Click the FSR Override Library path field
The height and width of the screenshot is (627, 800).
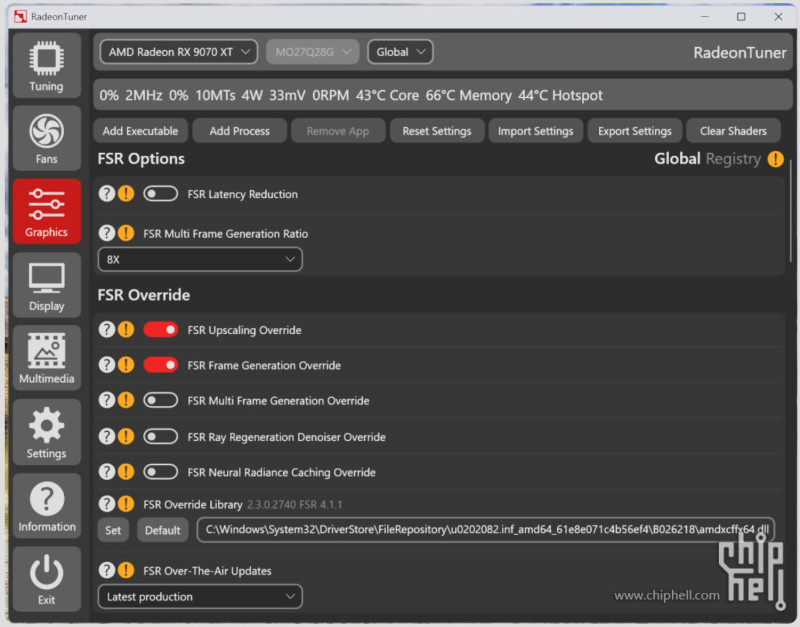click(486, 530)
